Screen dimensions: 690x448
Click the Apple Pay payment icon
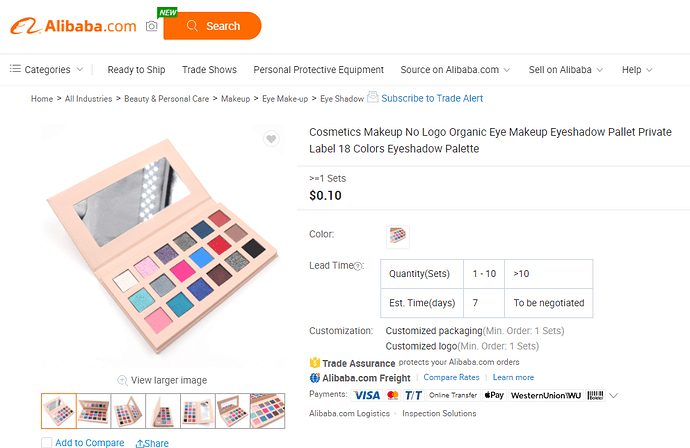(x=494, y=395)
